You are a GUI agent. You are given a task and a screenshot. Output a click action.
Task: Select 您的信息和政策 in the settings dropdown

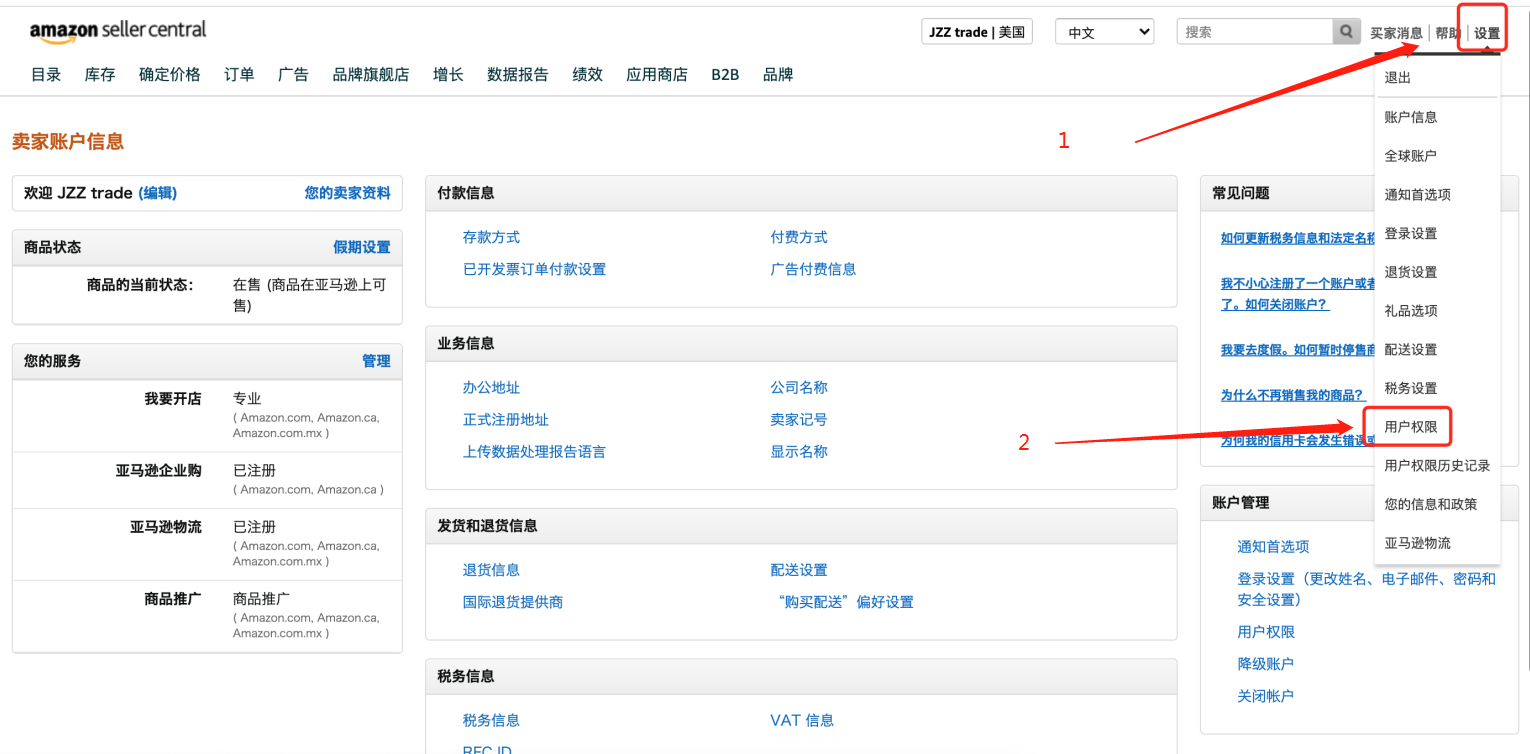[x=1430, y=504]
